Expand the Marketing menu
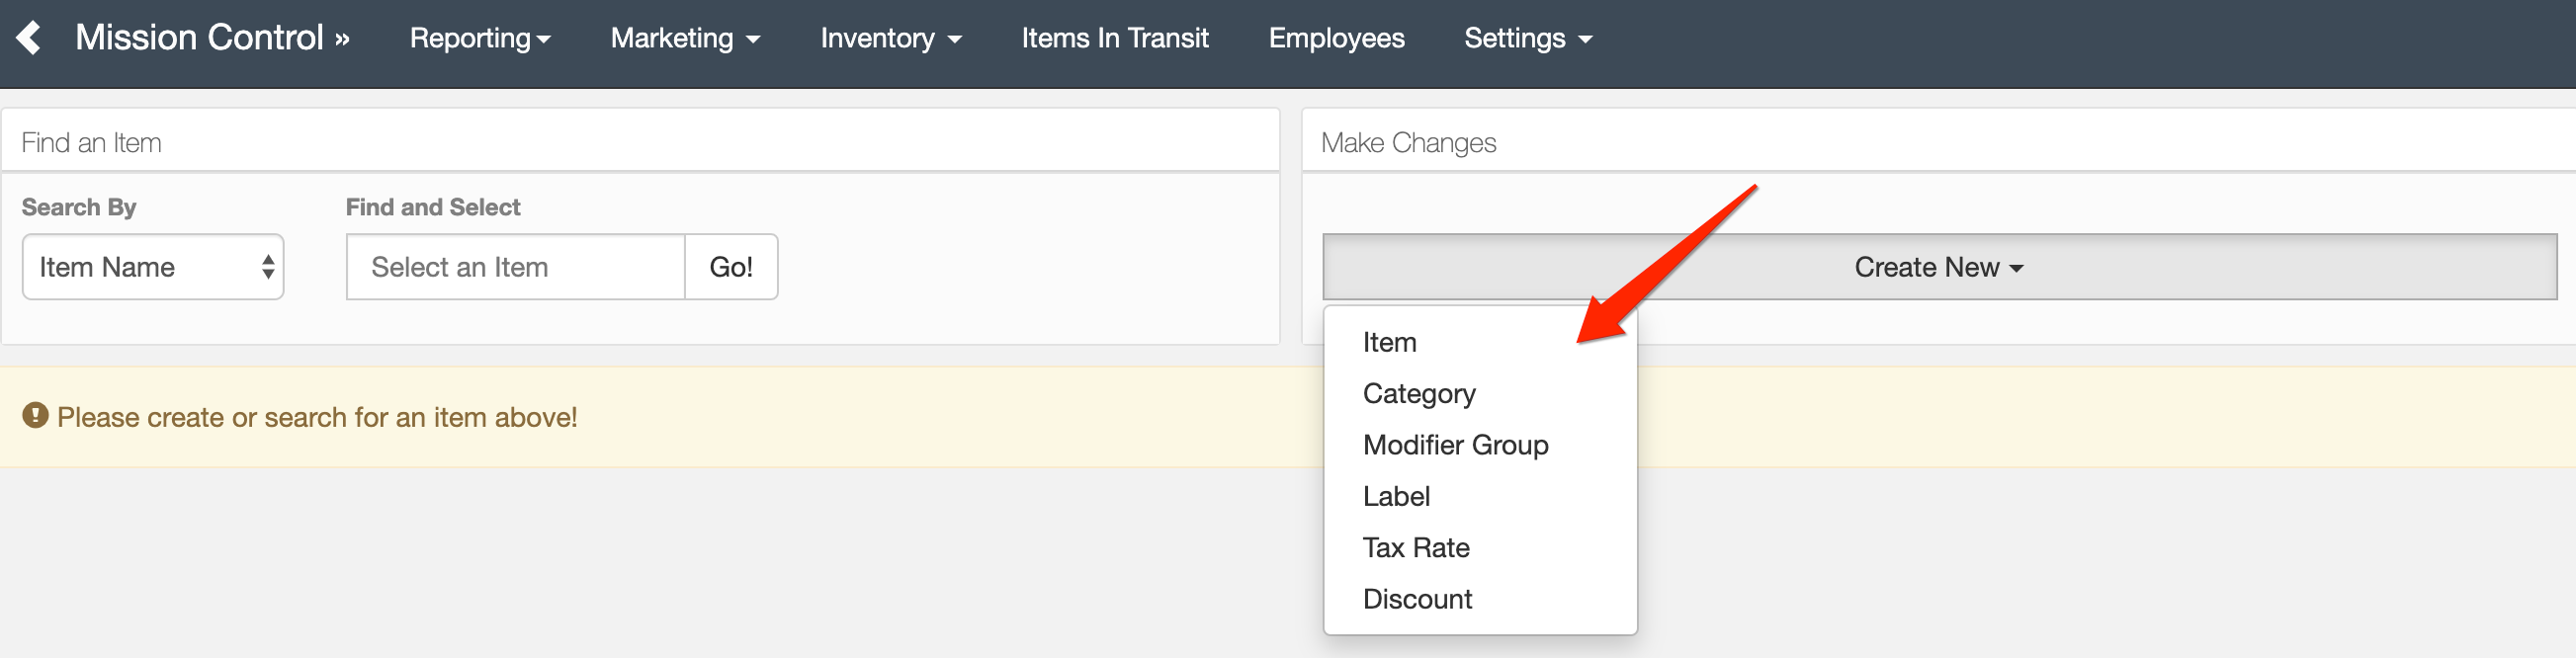This screenshot has width=2576, height=658. click(685, 38)
